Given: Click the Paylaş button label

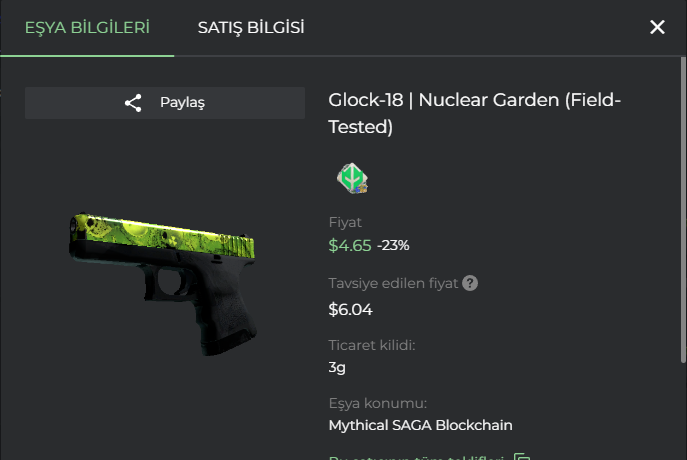Looking at the screenshot, I should 182,103.
